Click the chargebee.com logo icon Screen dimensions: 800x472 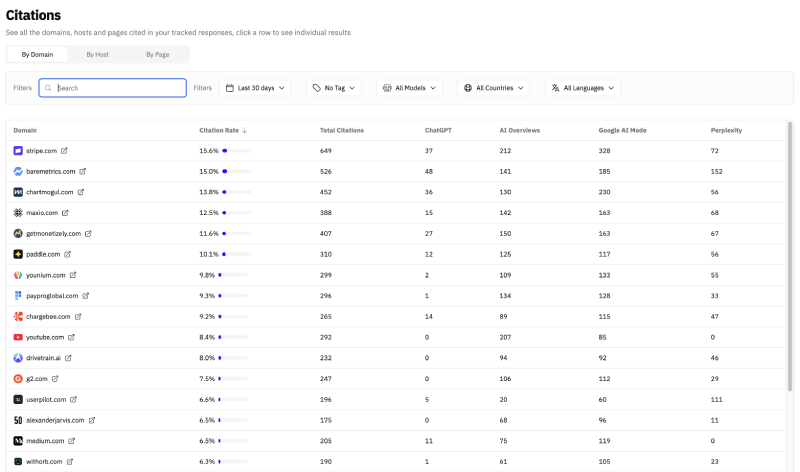[18, 317]
